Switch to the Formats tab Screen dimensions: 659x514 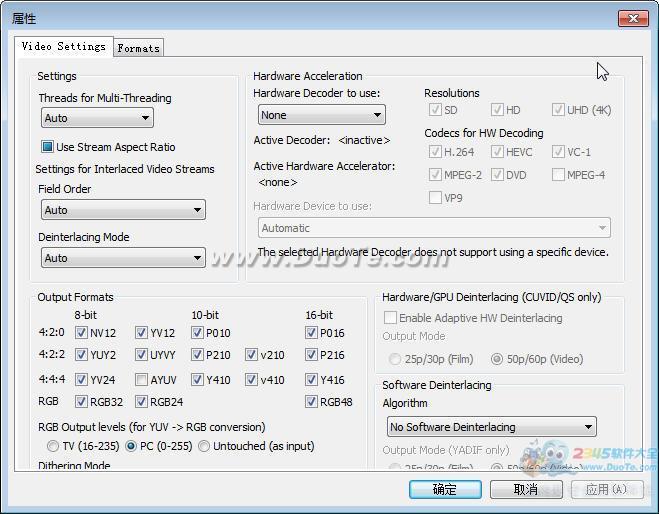139,48
